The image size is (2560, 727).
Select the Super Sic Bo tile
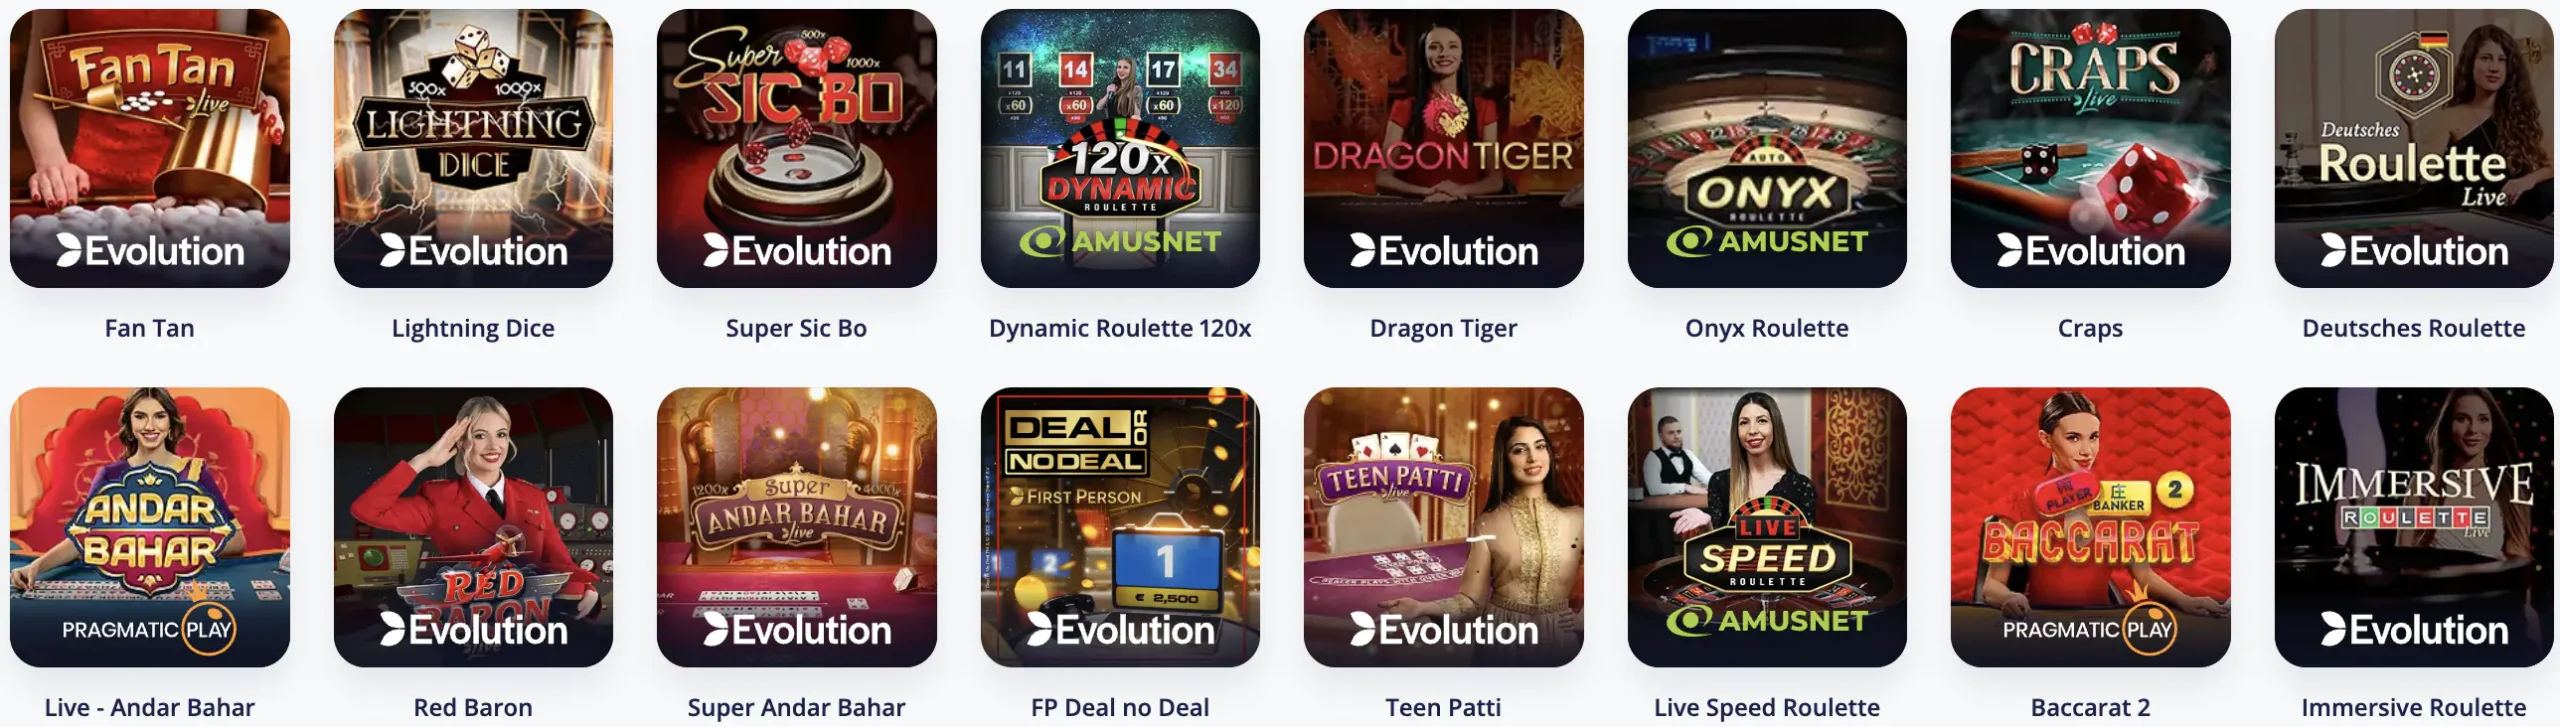tap(797, 148)
